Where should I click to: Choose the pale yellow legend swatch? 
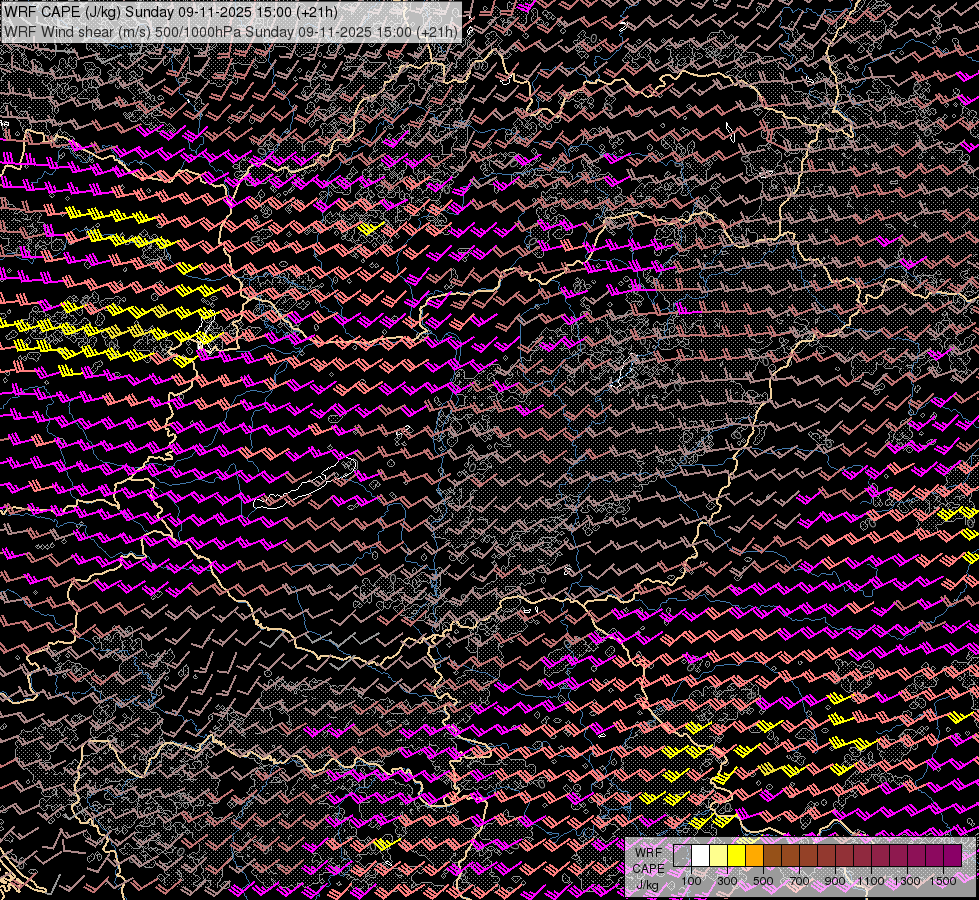tap(718, 856)
